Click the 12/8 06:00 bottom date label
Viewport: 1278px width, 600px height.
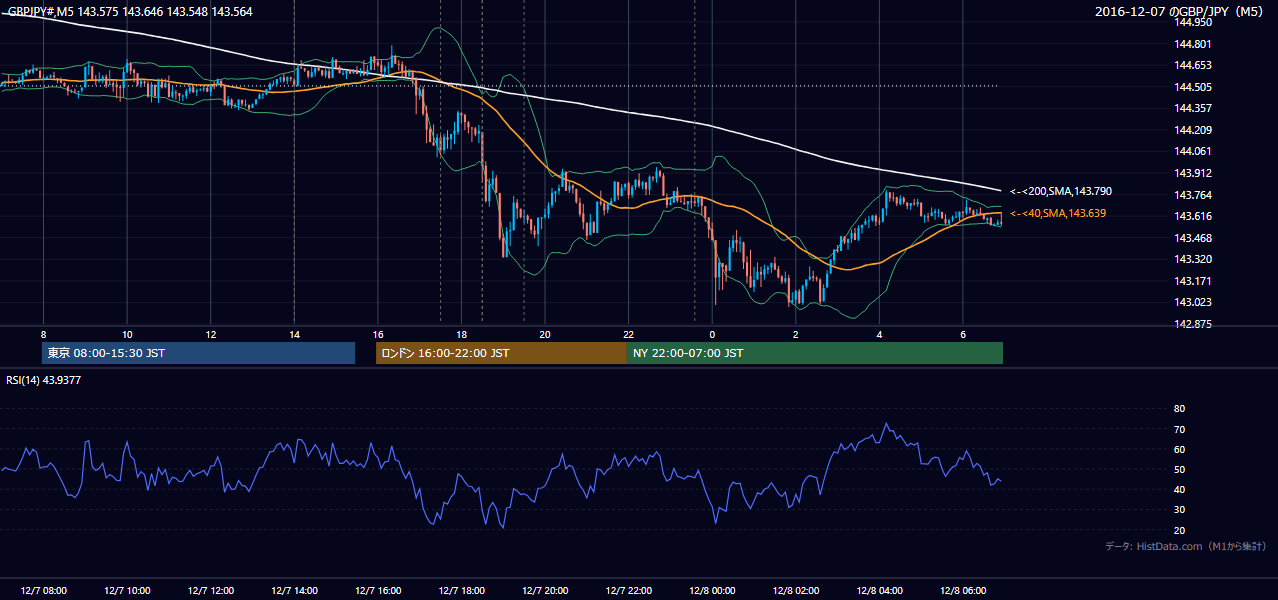tap(962, 591)
